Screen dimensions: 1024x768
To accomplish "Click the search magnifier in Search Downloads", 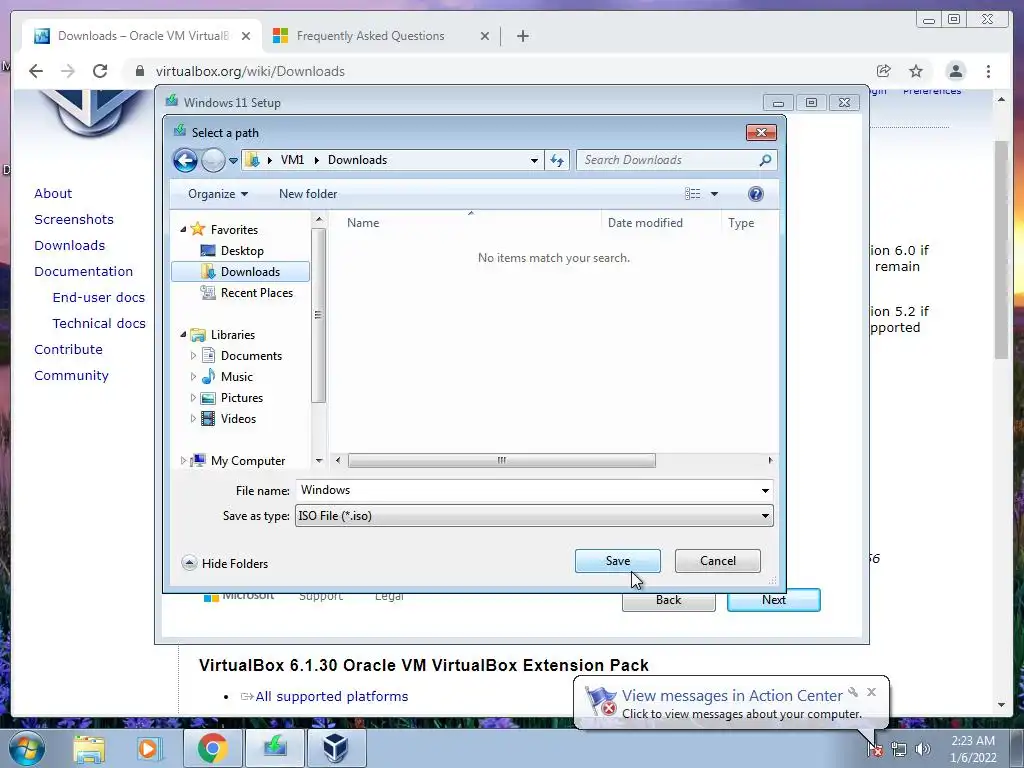I will point(765,160).
